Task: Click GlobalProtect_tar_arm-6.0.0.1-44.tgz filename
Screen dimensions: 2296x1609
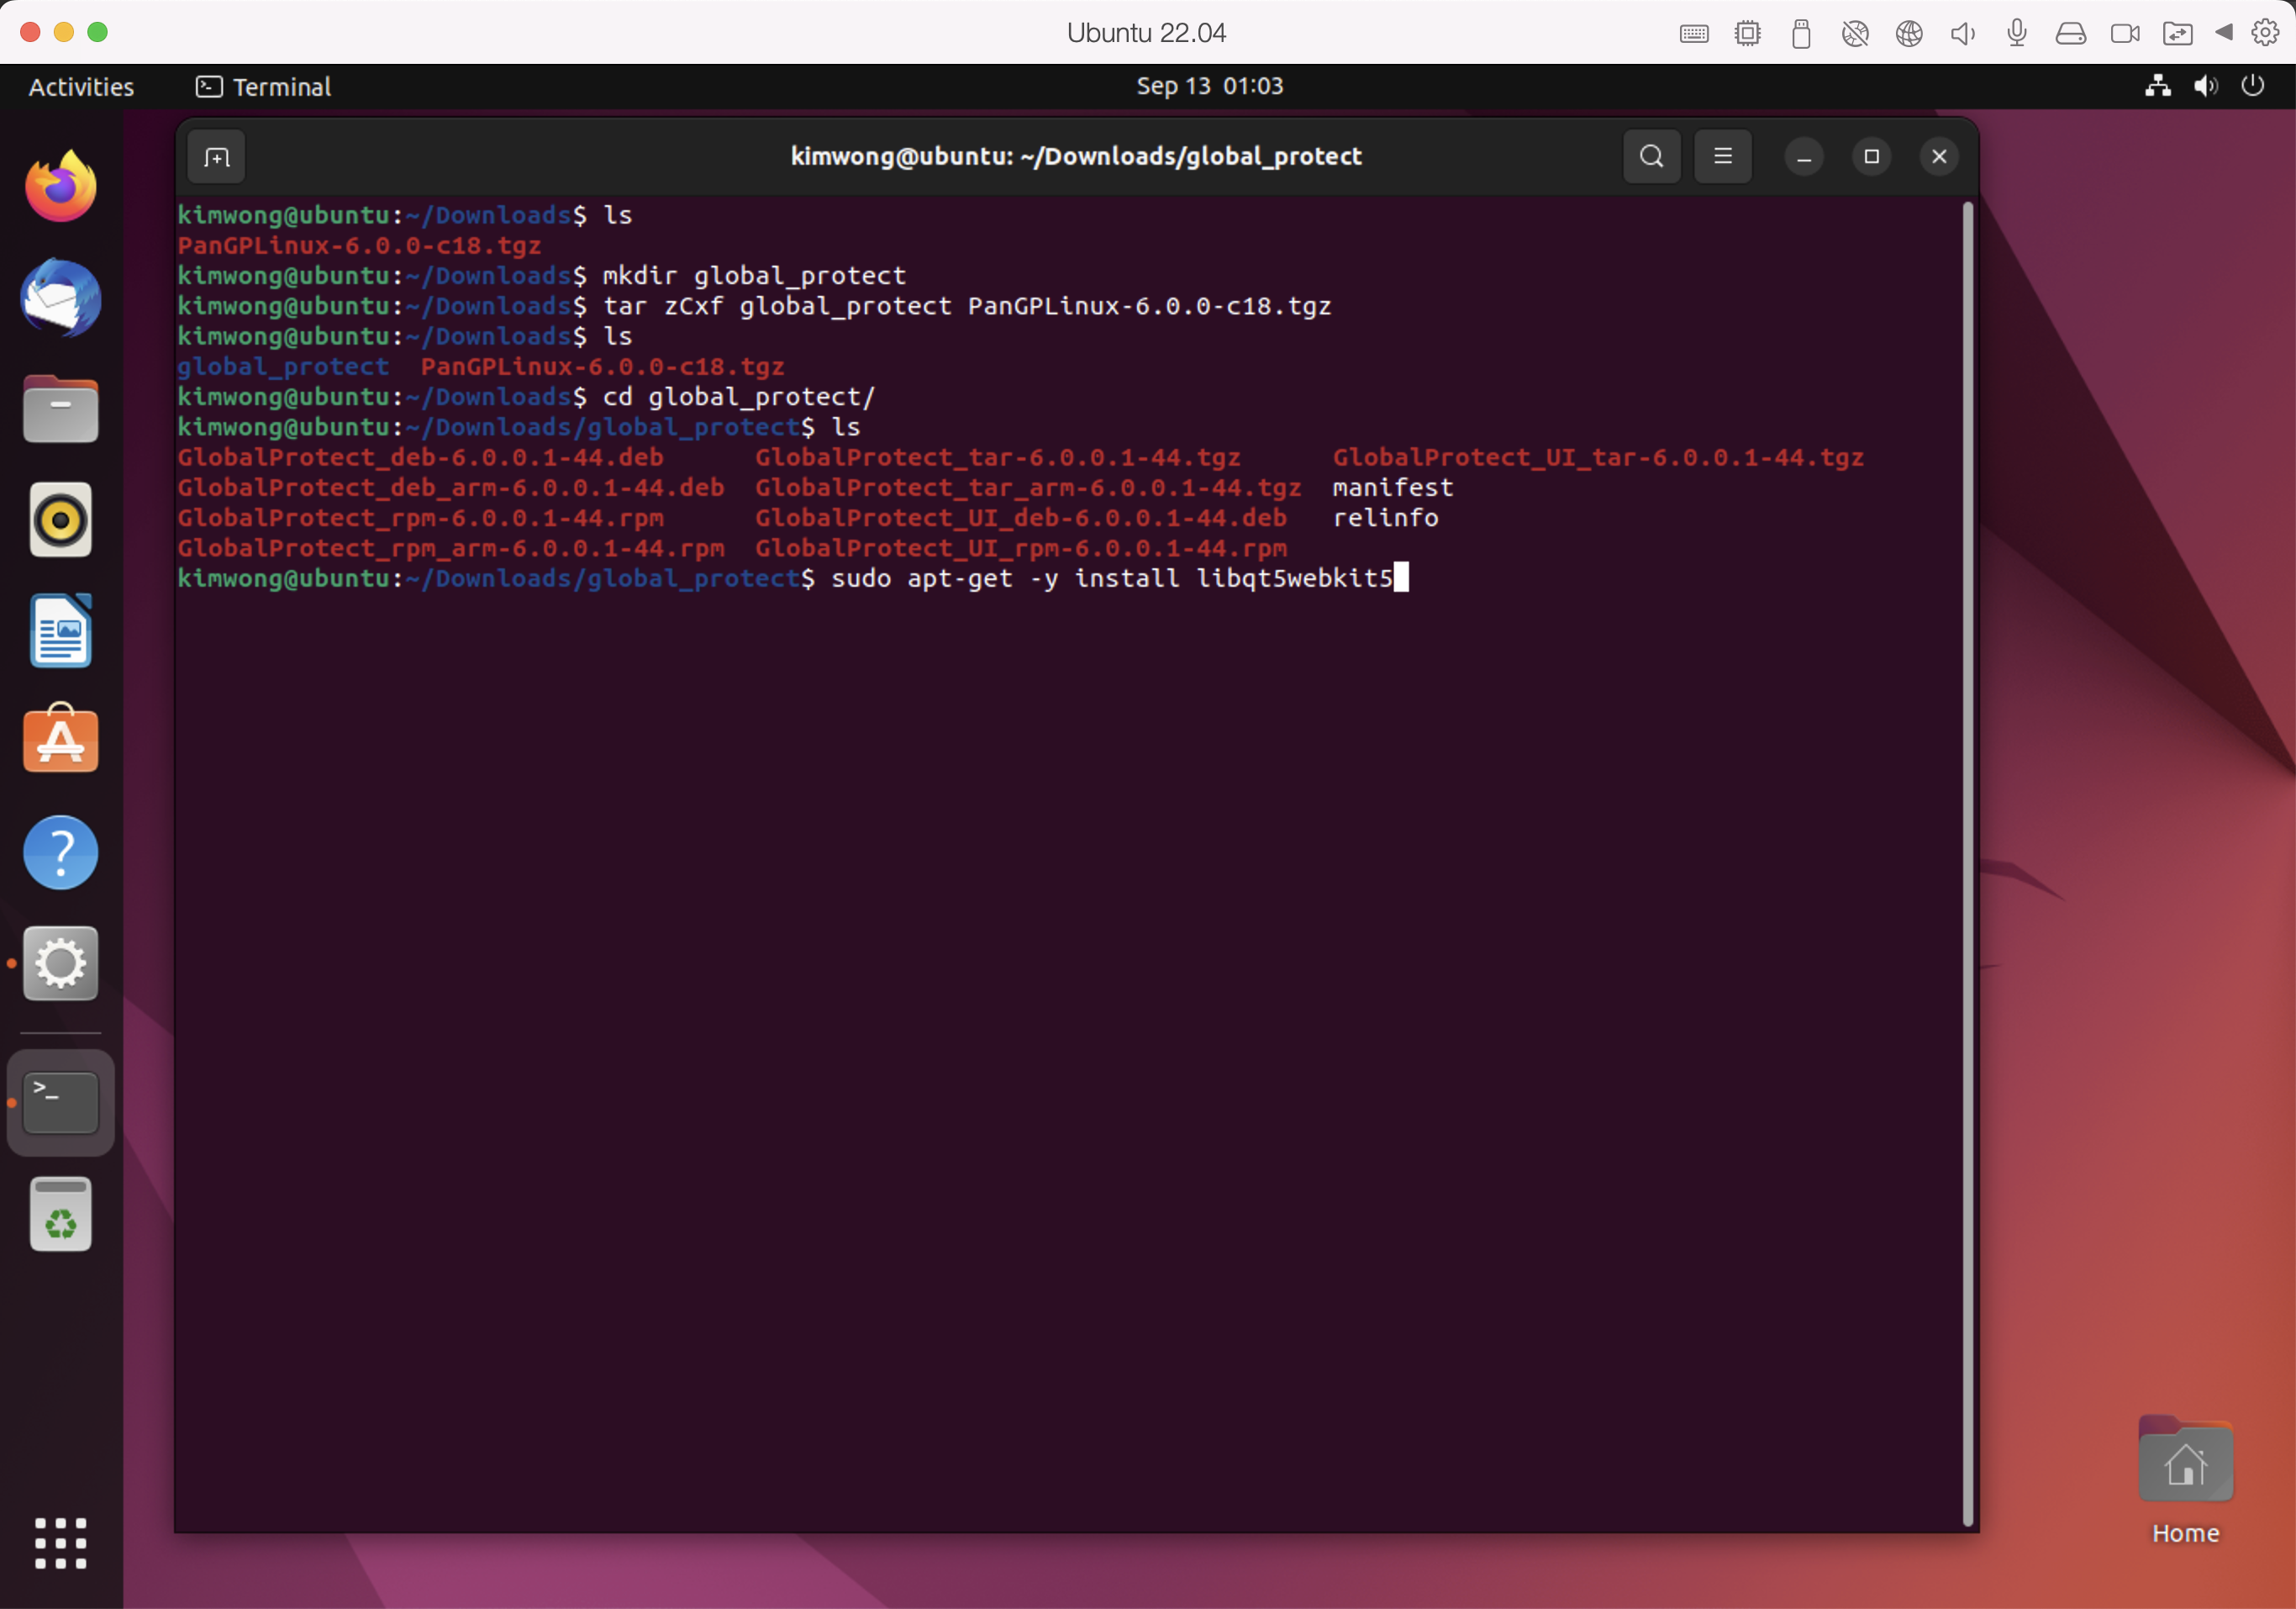Action: (1028, 488)
